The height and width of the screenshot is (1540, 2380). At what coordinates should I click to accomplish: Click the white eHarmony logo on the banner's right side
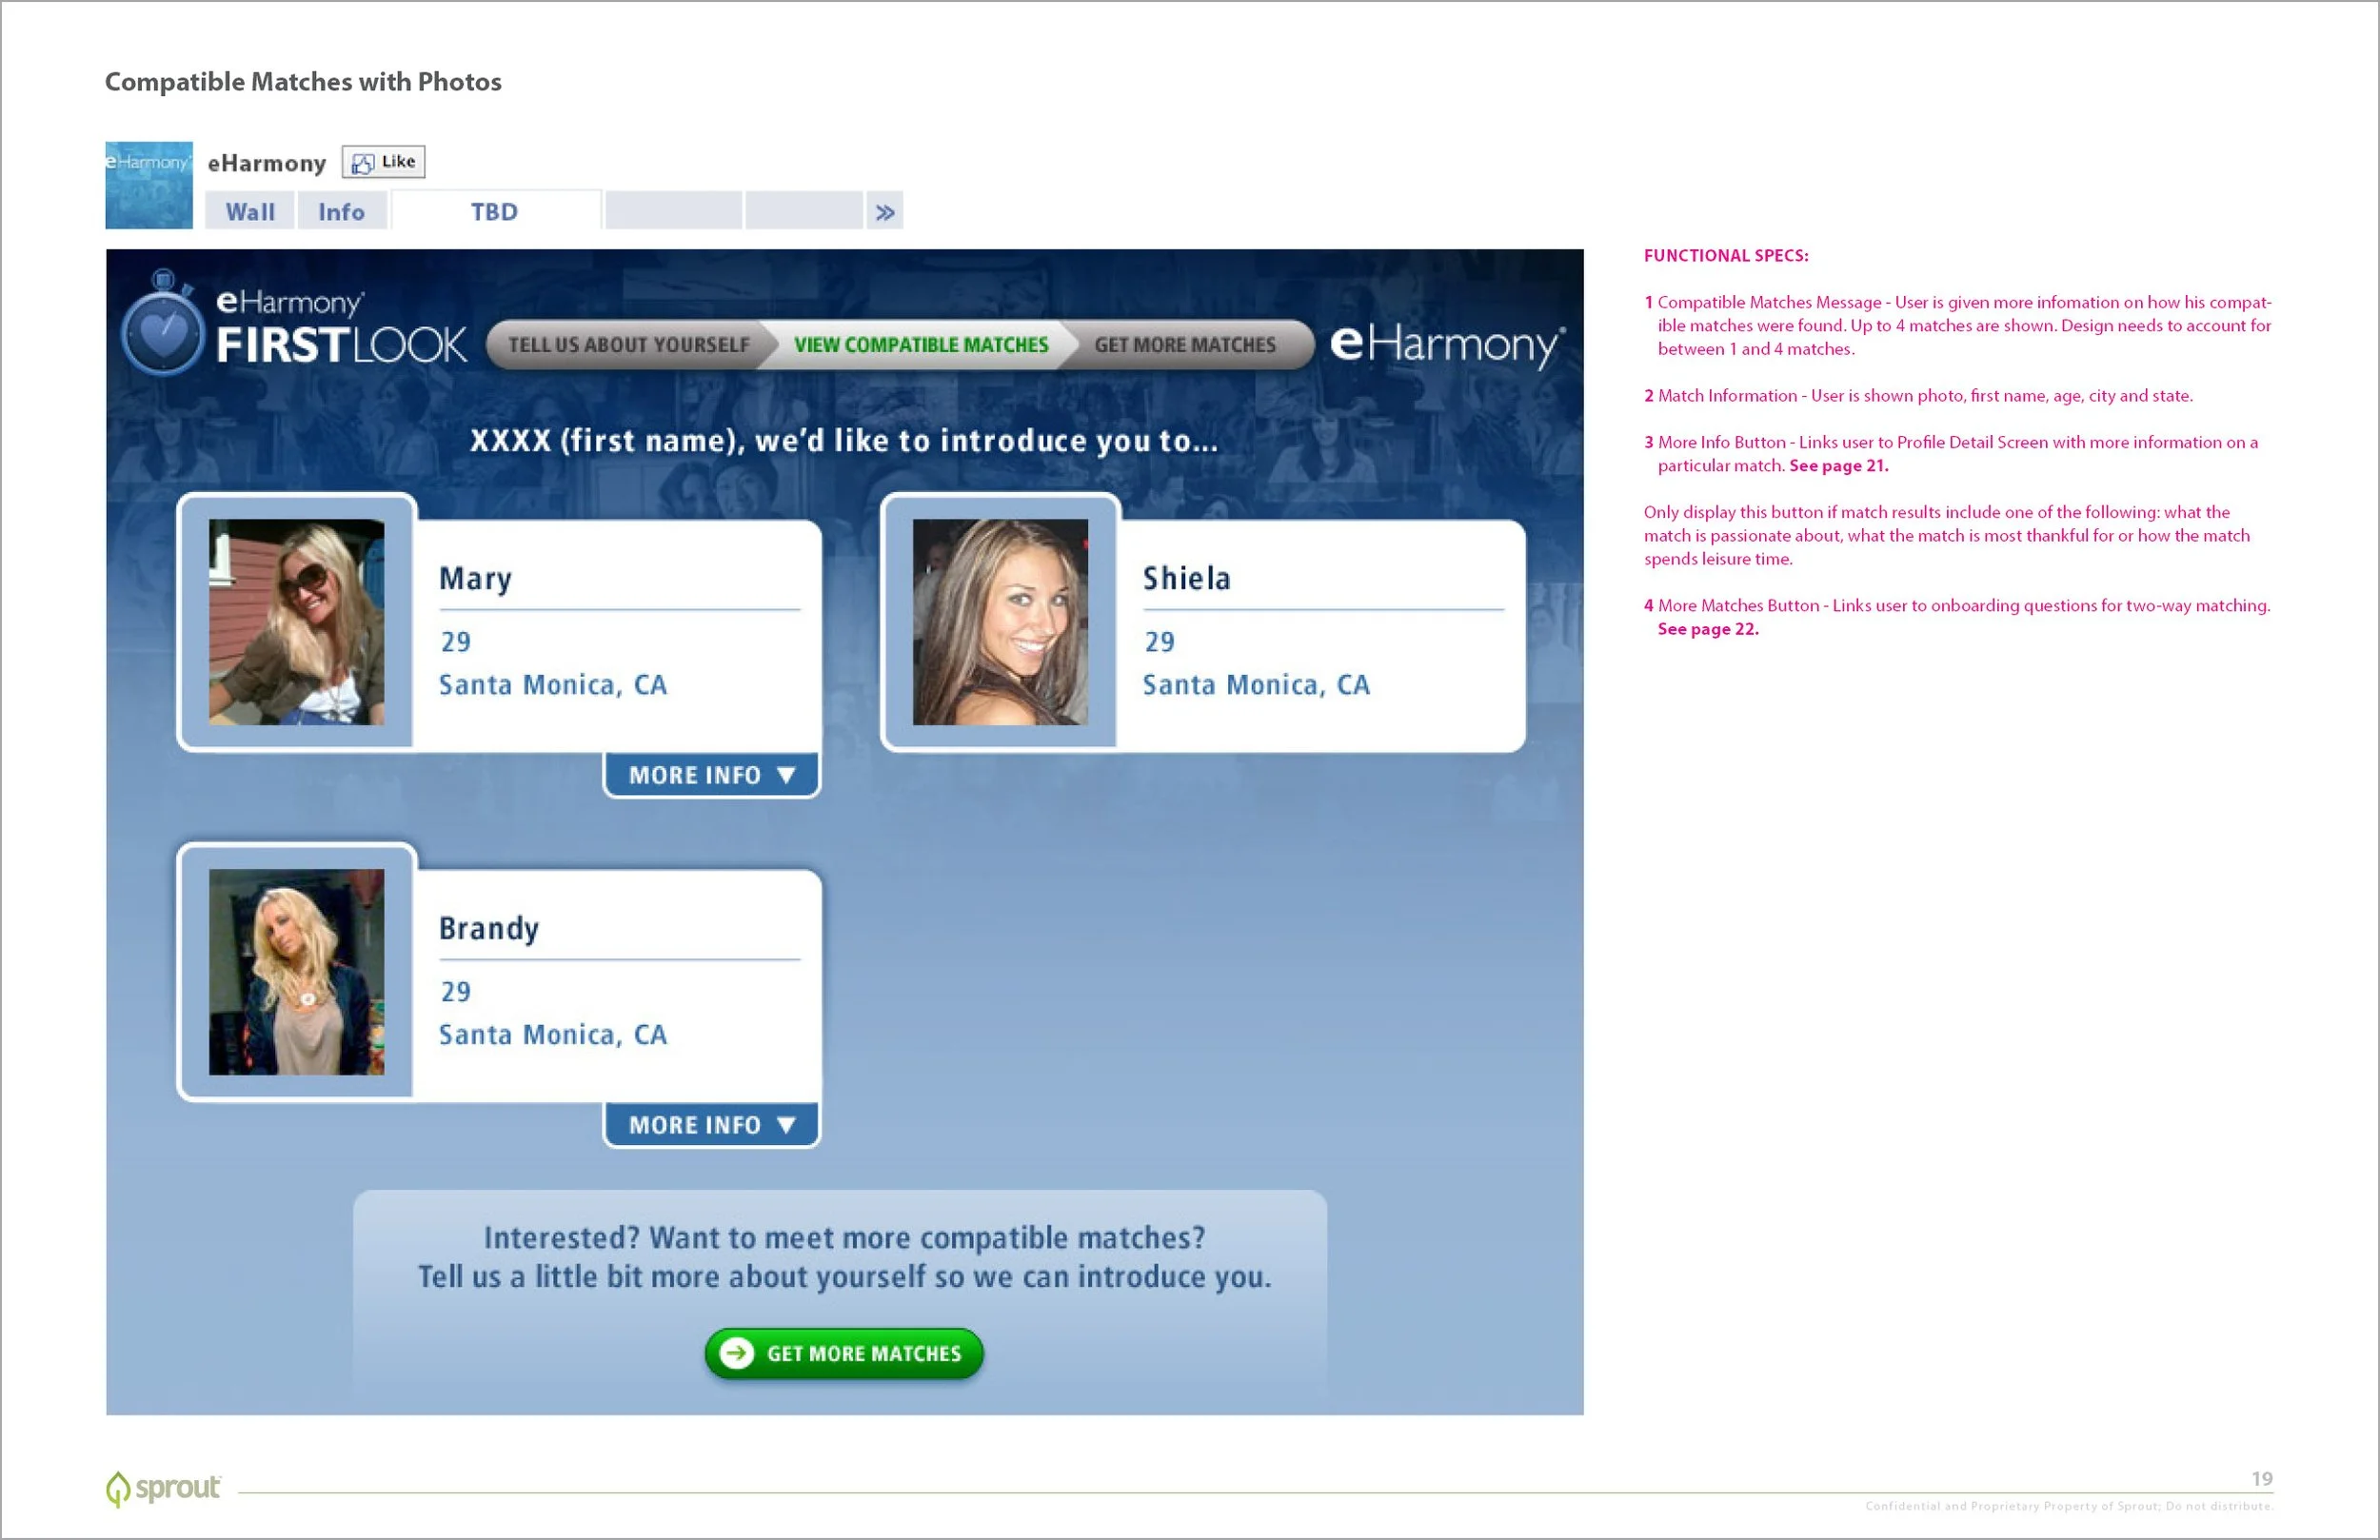coord(1446,344)
